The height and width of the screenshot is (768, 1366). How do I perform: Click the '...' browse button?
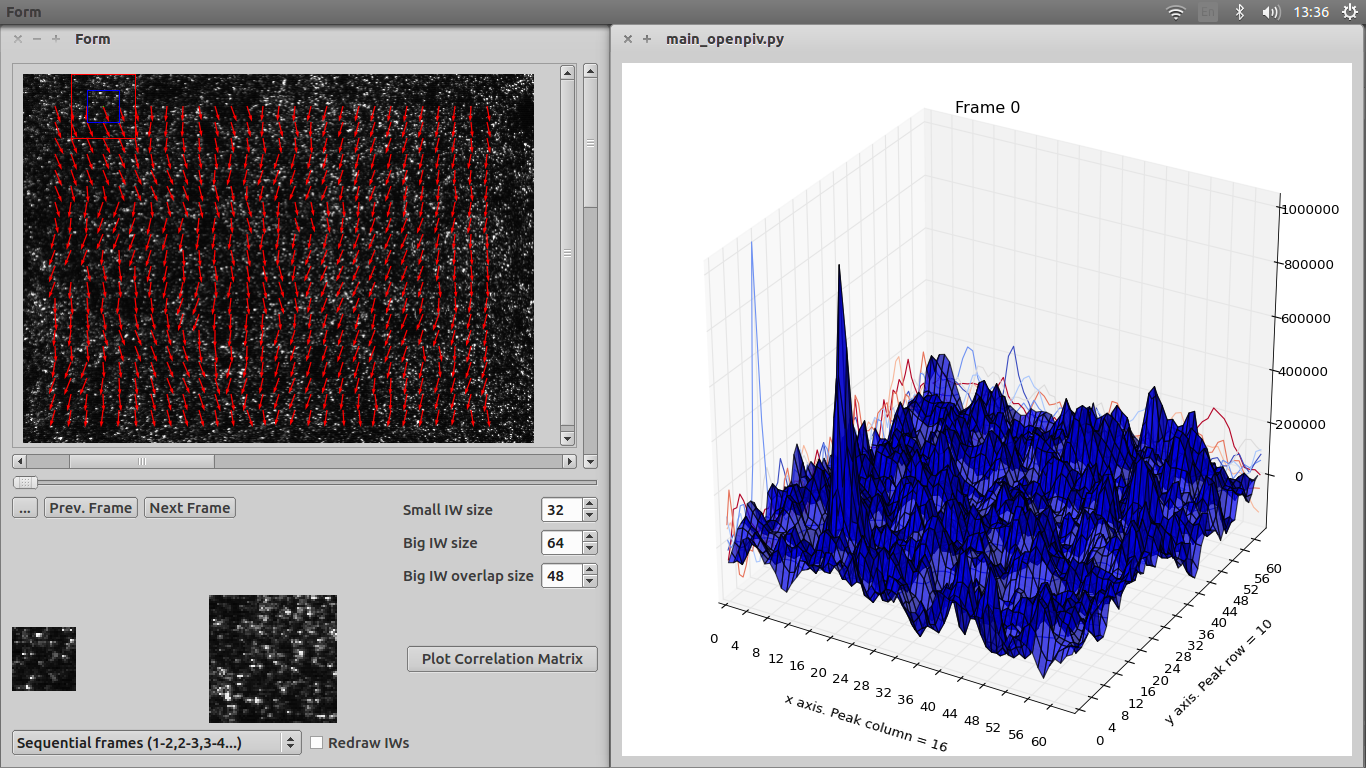click(x=26, y=508)
